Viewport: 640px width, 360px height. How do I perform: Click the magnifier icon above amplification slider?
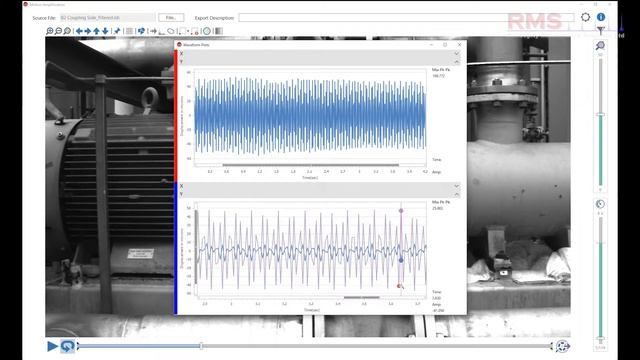coord(600,46)
